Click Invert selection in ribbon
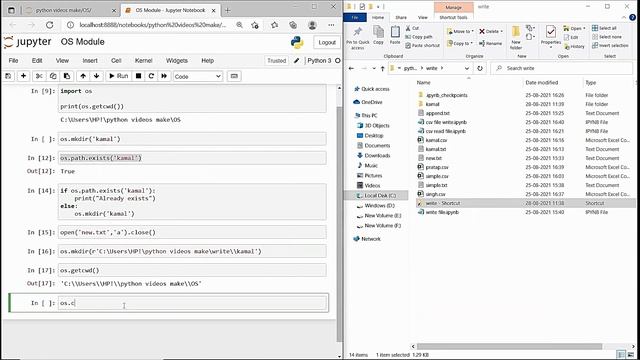Viewport: 640px width, 360px height. pos(610,45)
